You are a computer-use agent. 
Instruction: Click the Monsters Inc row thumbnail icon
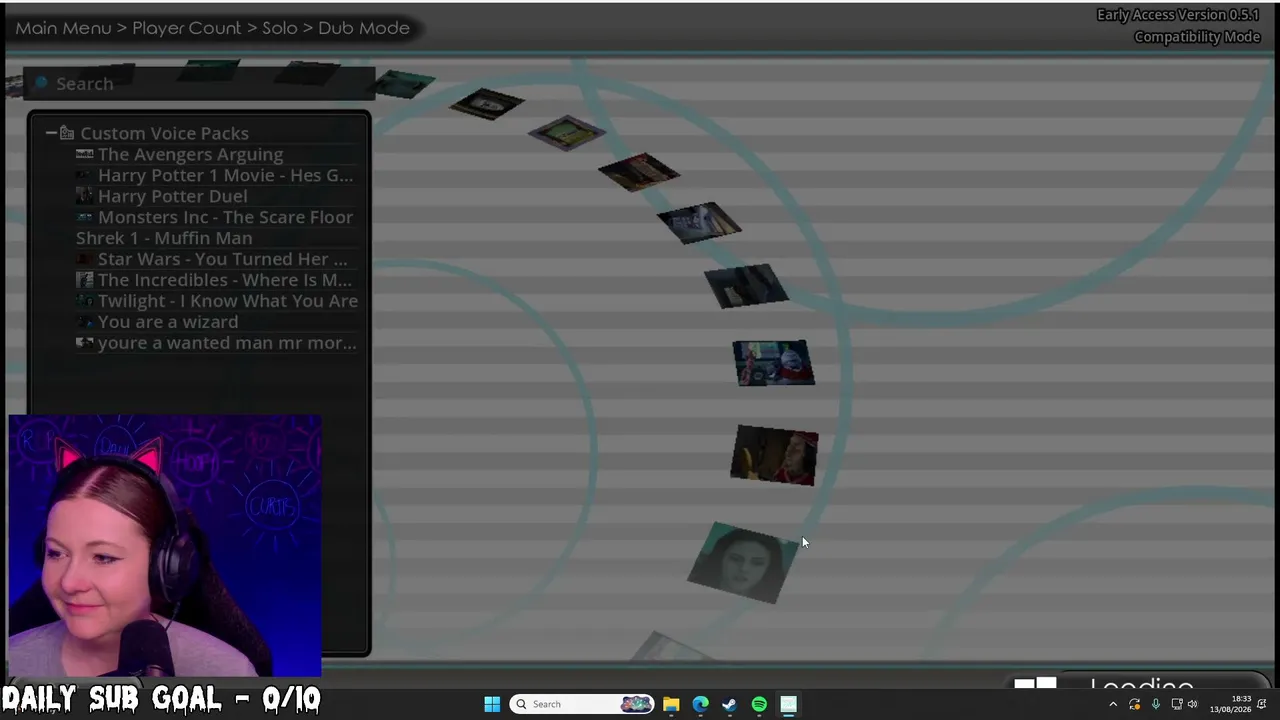click(85, 217)
